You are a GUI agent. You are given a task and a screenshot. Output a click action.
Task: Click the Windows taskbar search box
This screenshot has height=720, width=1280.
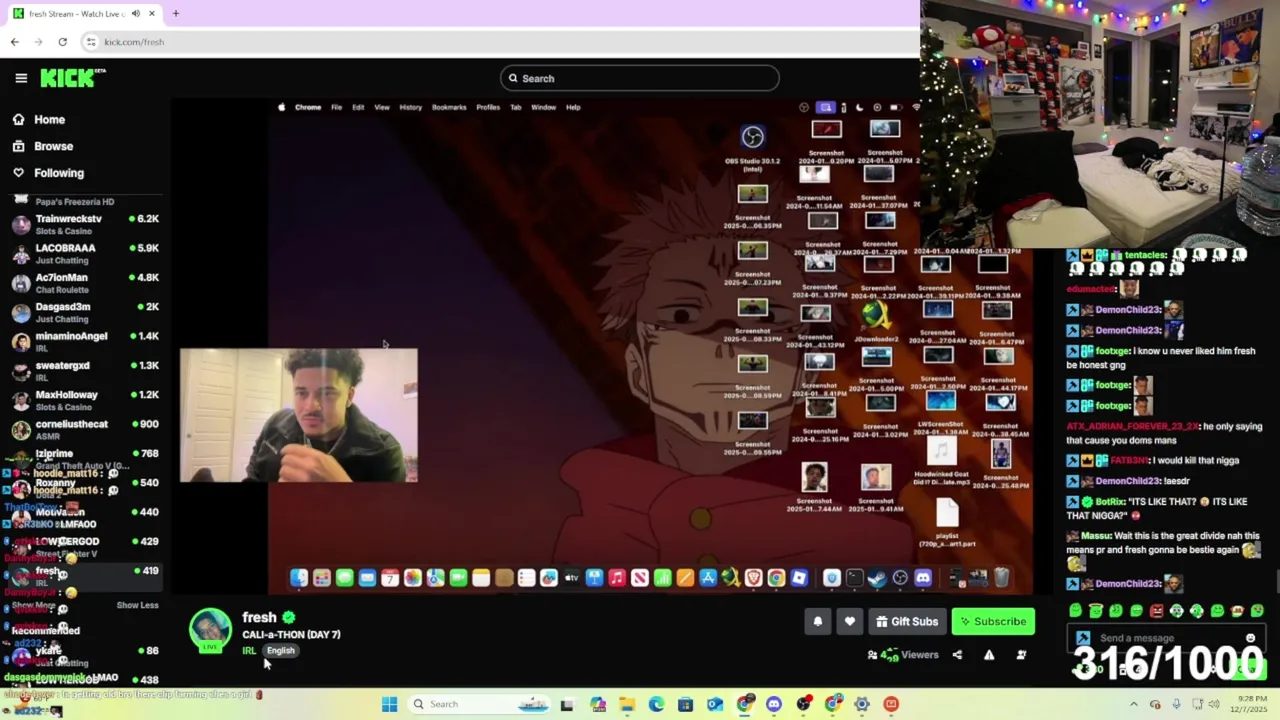click(479, 704)
